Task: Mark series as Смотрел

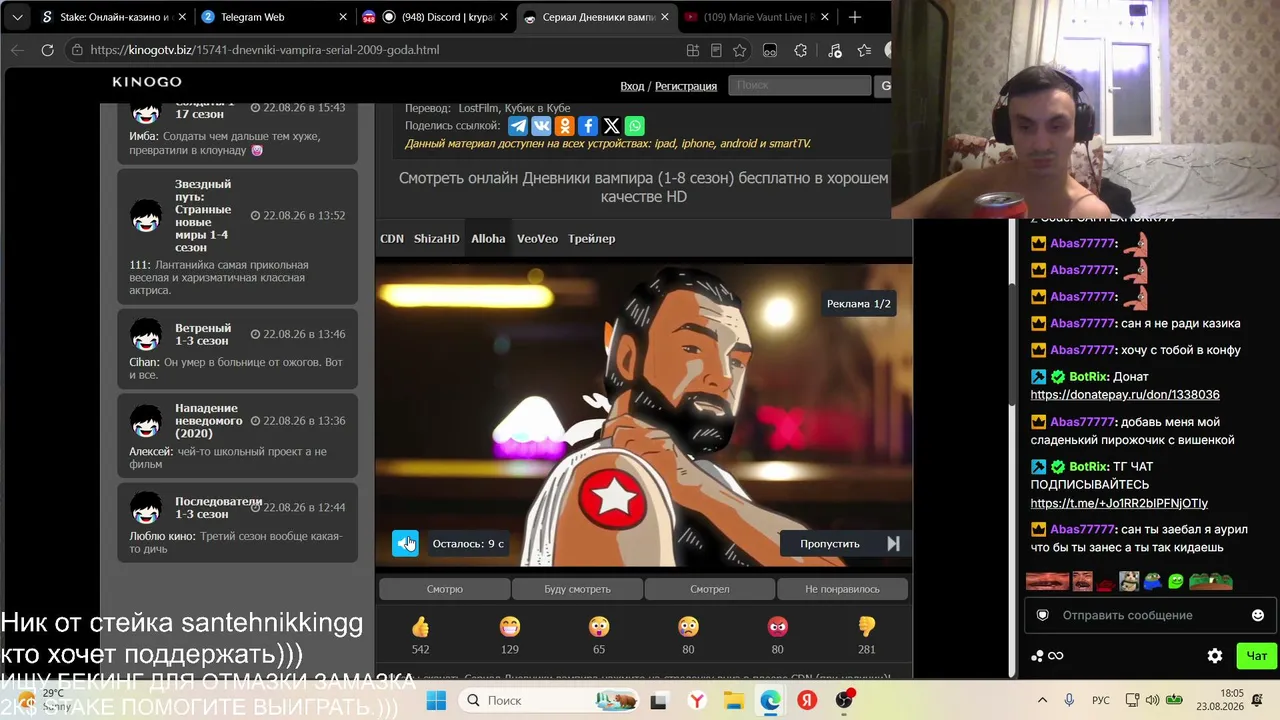Action: (710, 589)
